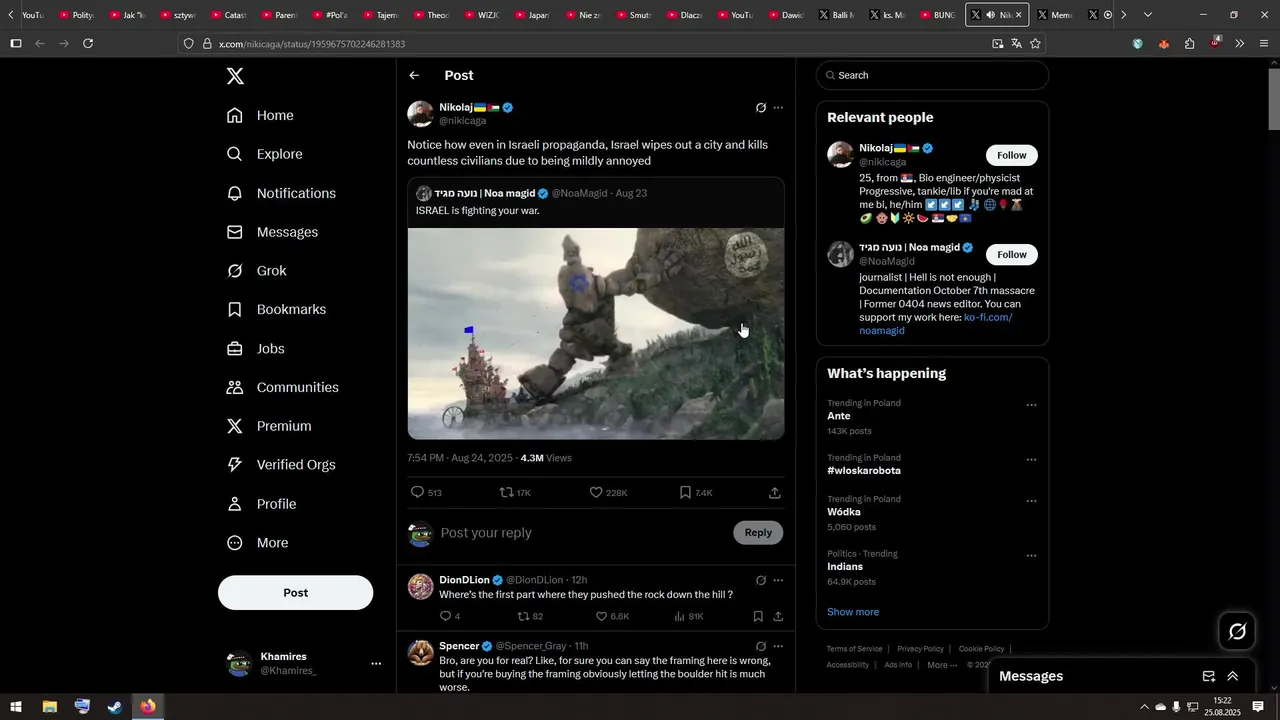
Task: Open more options for Indians trend
Action: (1031, 556)
